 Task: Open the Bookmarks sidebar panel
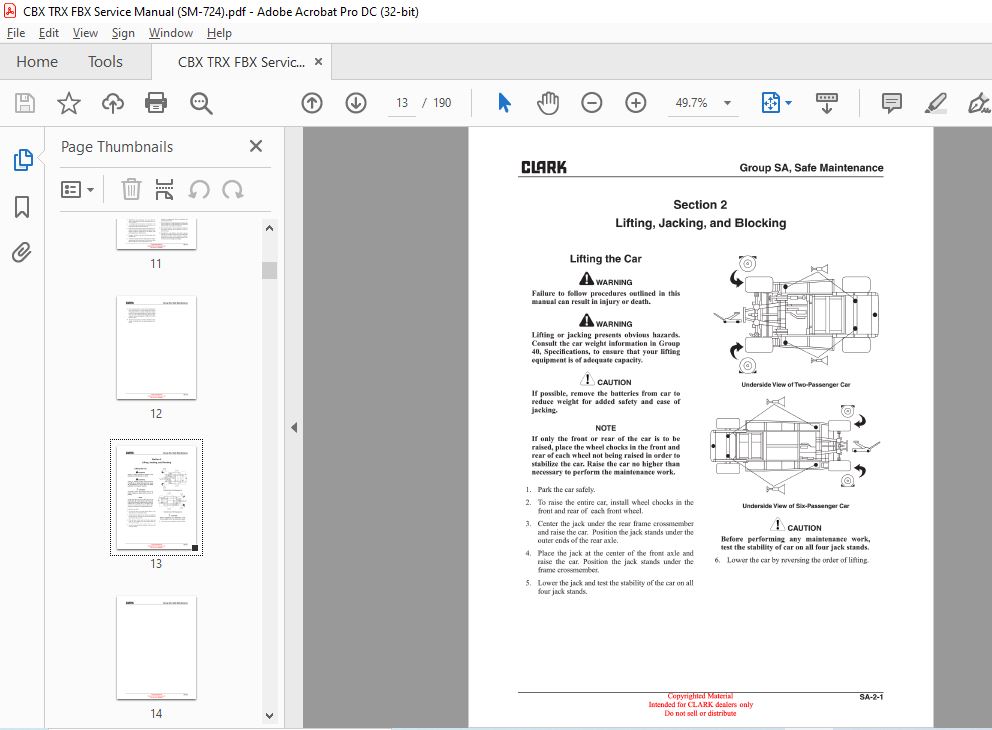[22, 207]
